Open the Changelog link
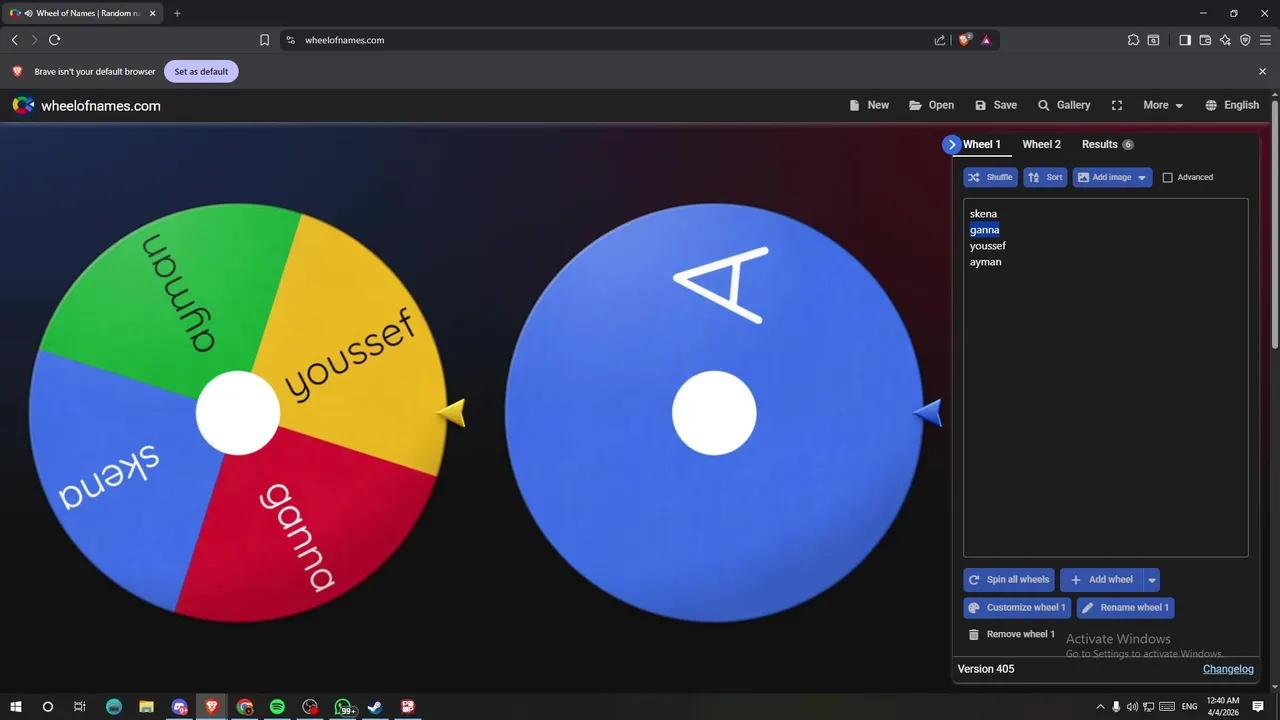1280x720 pixels. pyautogui.click(x=1228, y=669)
